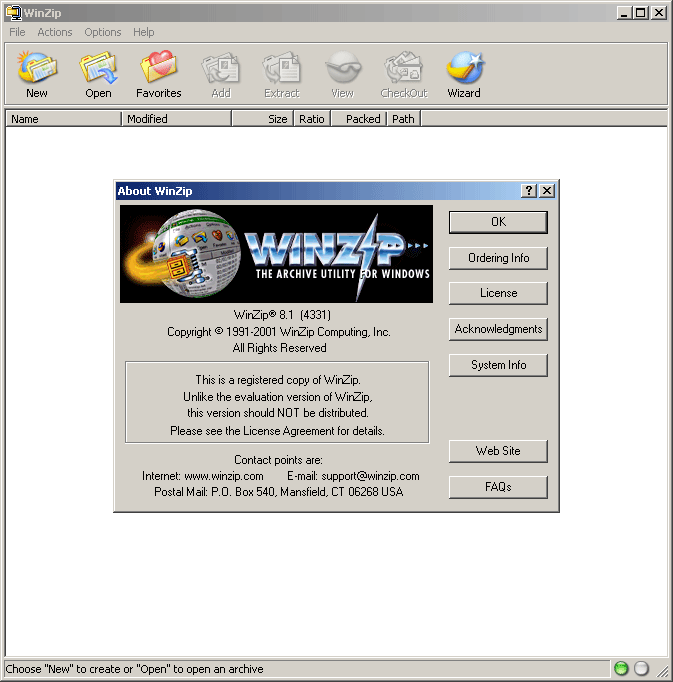Click 'This is a registered copy of WinZip.'
The height and width of the screenshot is (682, 673).
coord(278,380)
